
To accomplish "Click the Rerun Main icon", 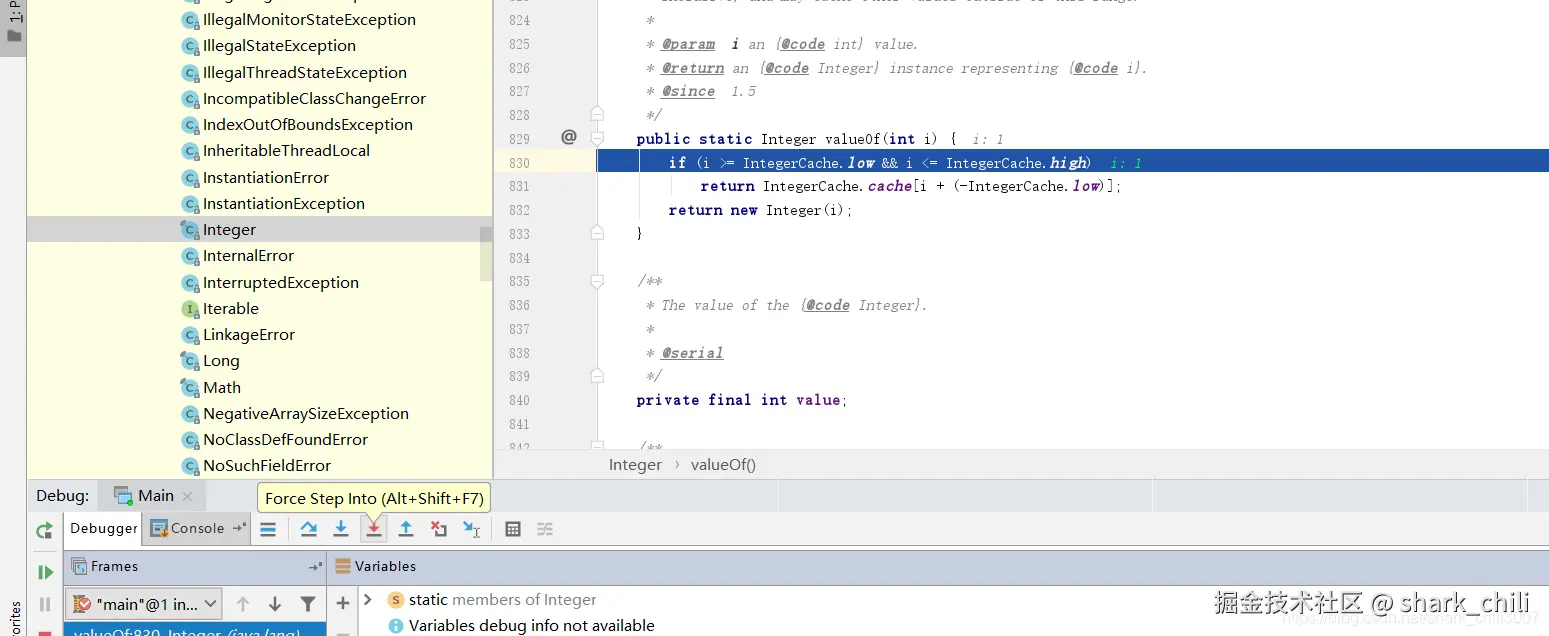I will point(44,531).
